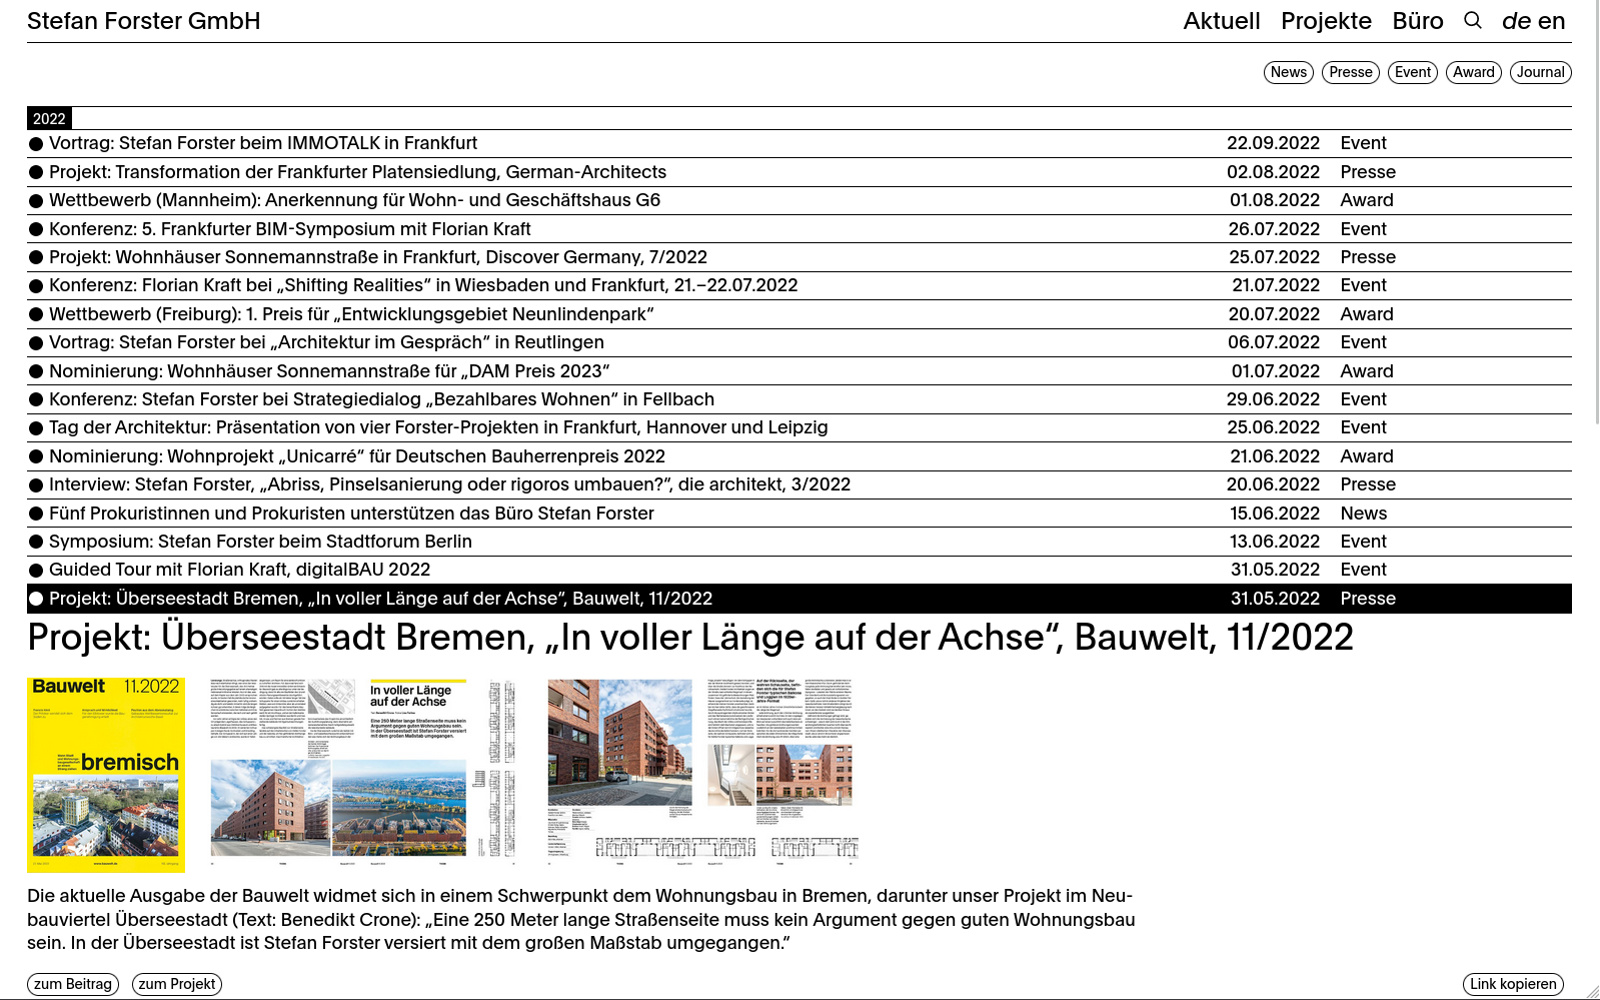
Task: Filter entries by Award tag
Action: [x=1473, y=72]
